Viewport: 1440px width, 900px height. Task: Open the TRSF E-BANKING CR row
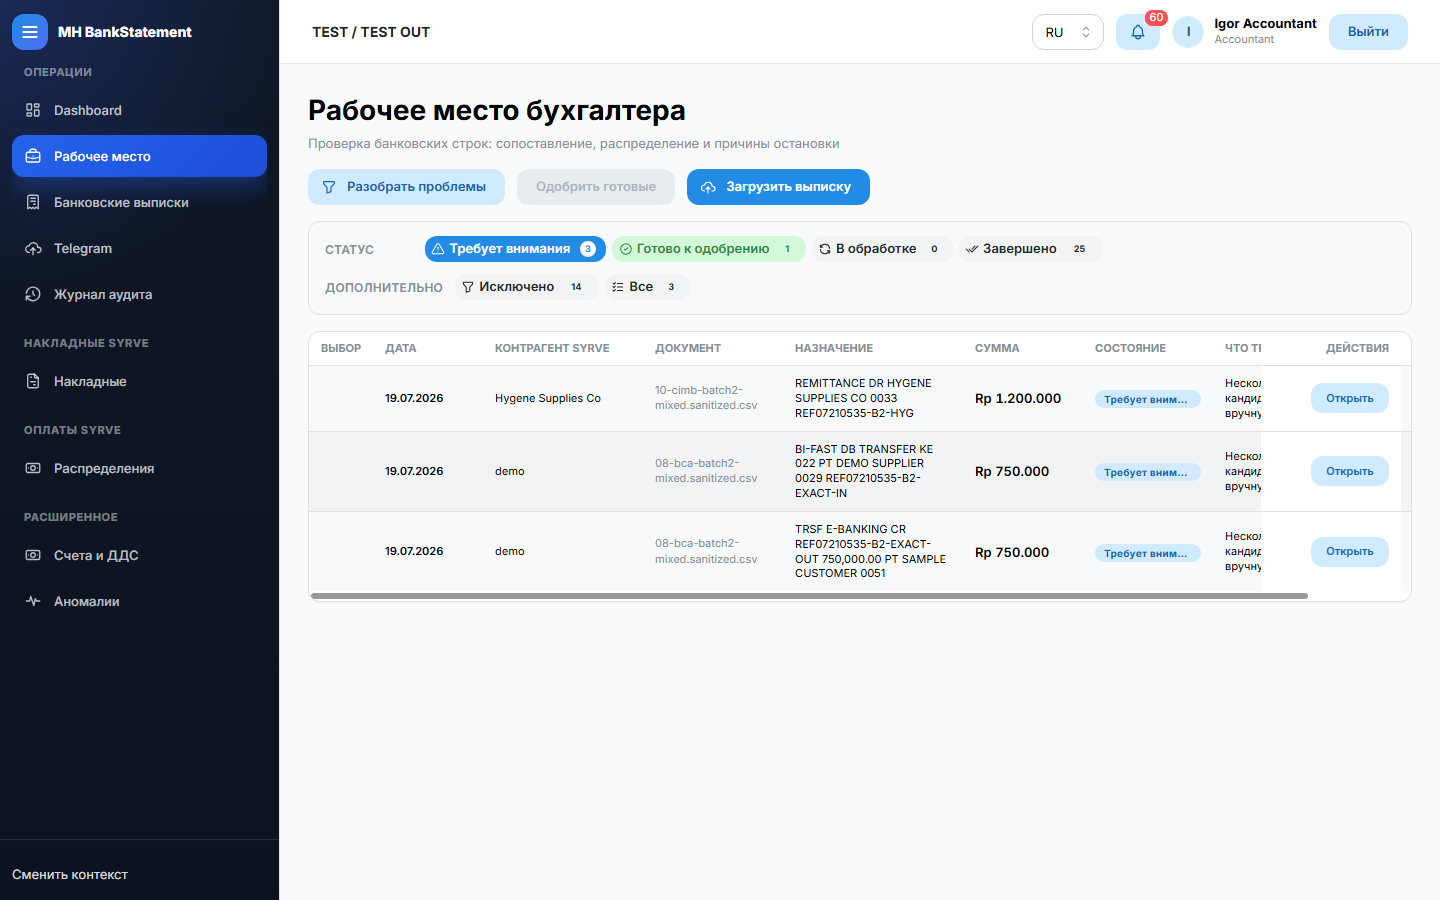pos(1350,551)
